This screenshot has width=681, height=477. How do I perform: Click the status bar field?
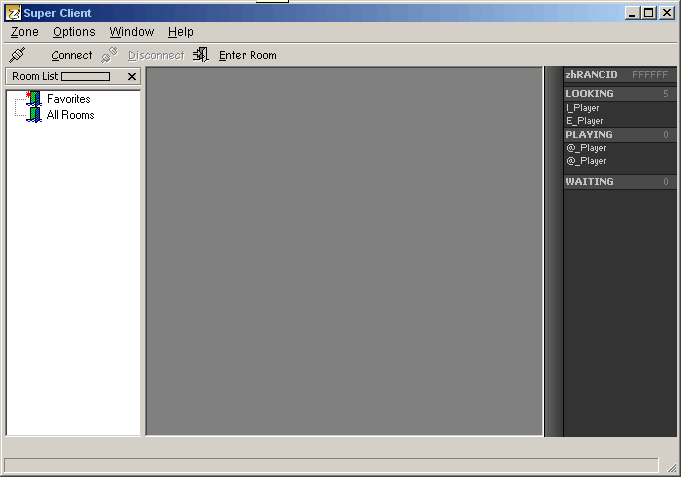331,465
